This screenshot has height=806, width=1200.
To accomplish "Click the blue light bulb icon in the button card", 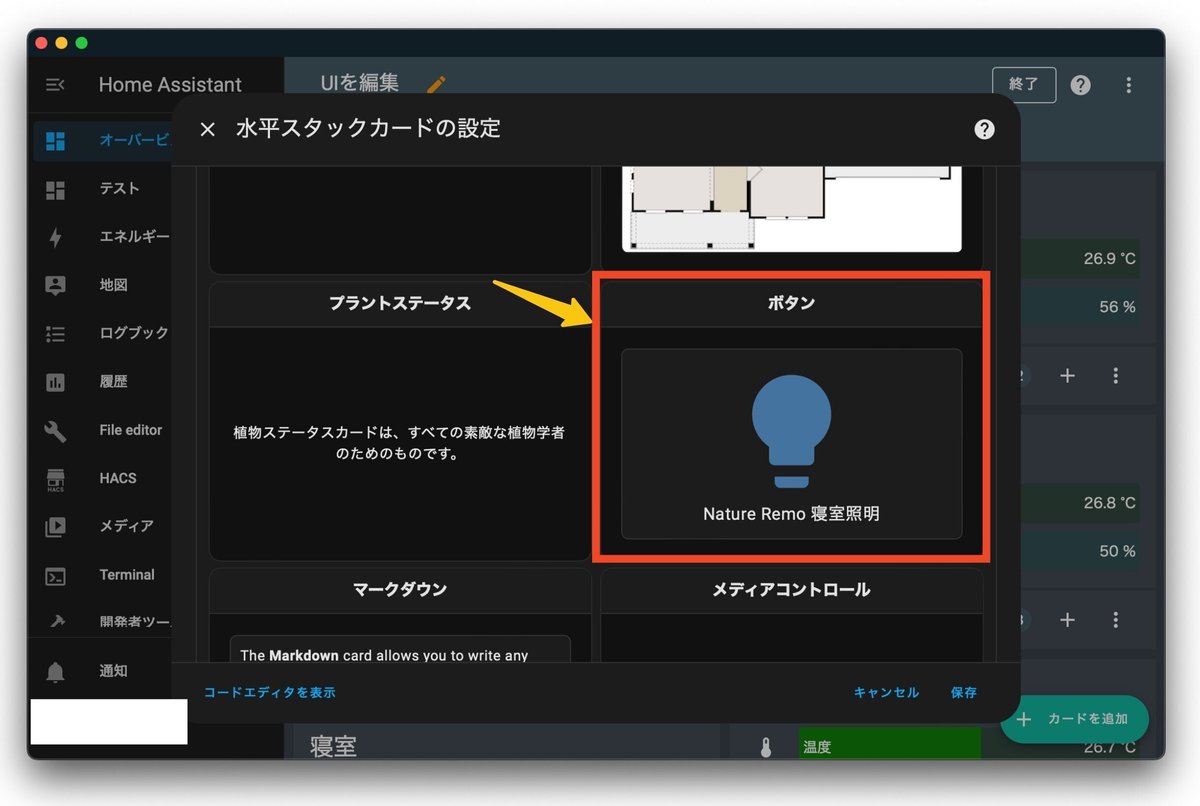I will tap(792, 431).
